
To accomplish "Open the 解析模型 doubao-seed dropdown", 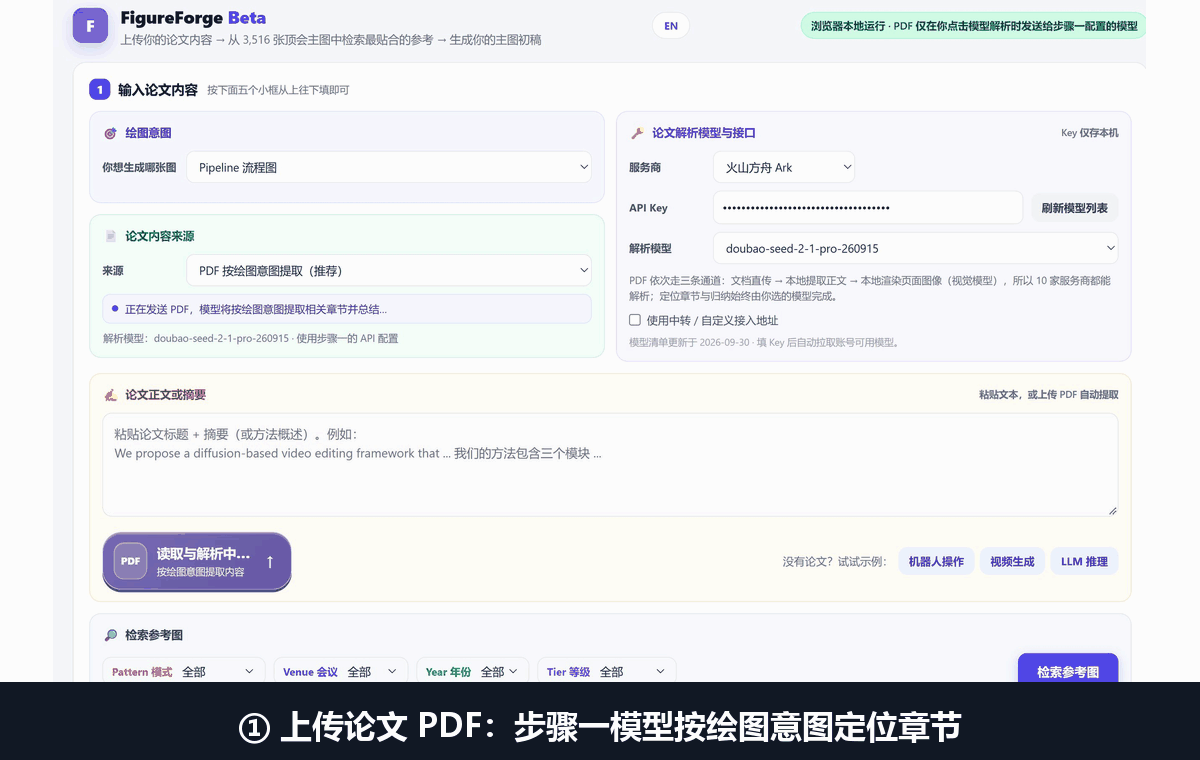I will [x=915, y=248].
